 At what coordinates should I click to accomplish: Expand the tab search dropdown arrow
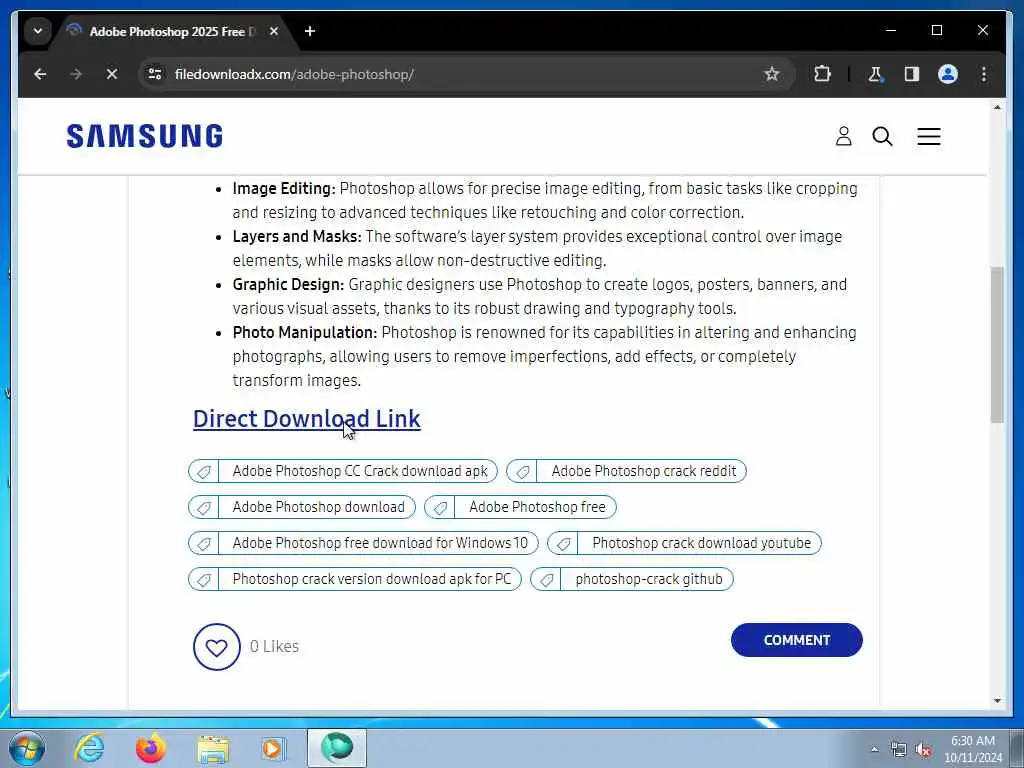[38, 31]
